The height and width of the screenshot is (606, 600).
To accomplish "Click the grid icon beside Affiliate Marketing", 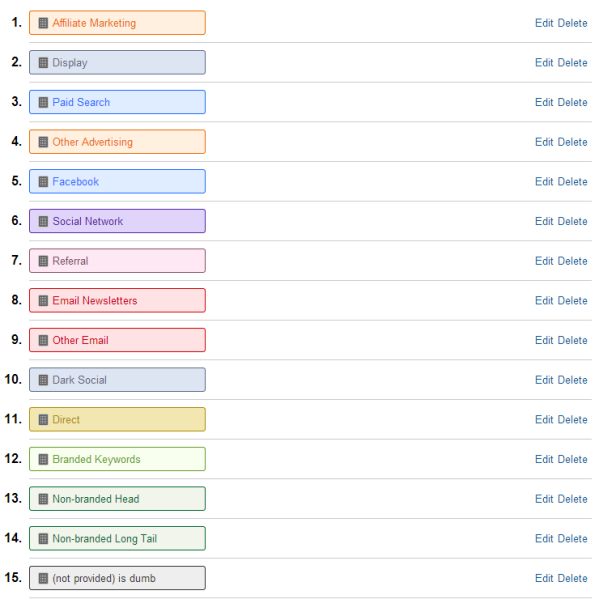I will click(43, 23).
